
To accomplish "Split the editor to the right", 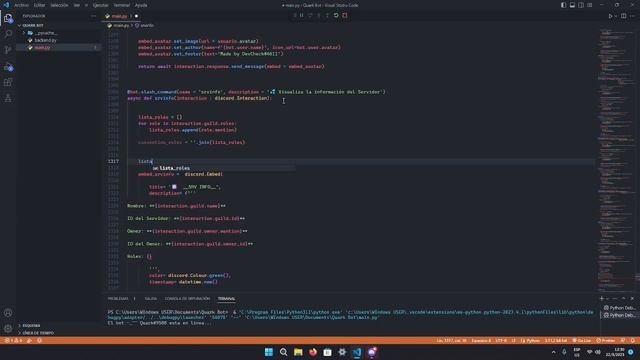I will click(624, 16).
